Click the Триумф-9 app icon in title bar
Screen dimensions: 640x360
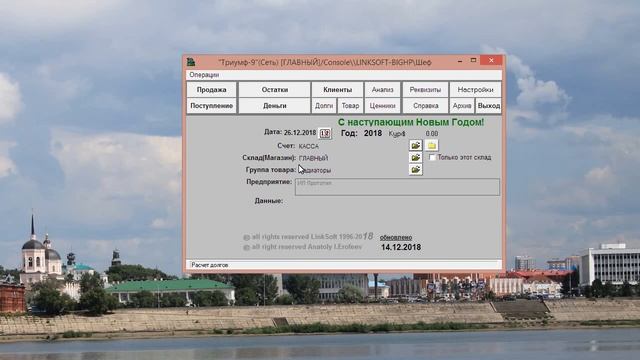[x=191, y=62]
